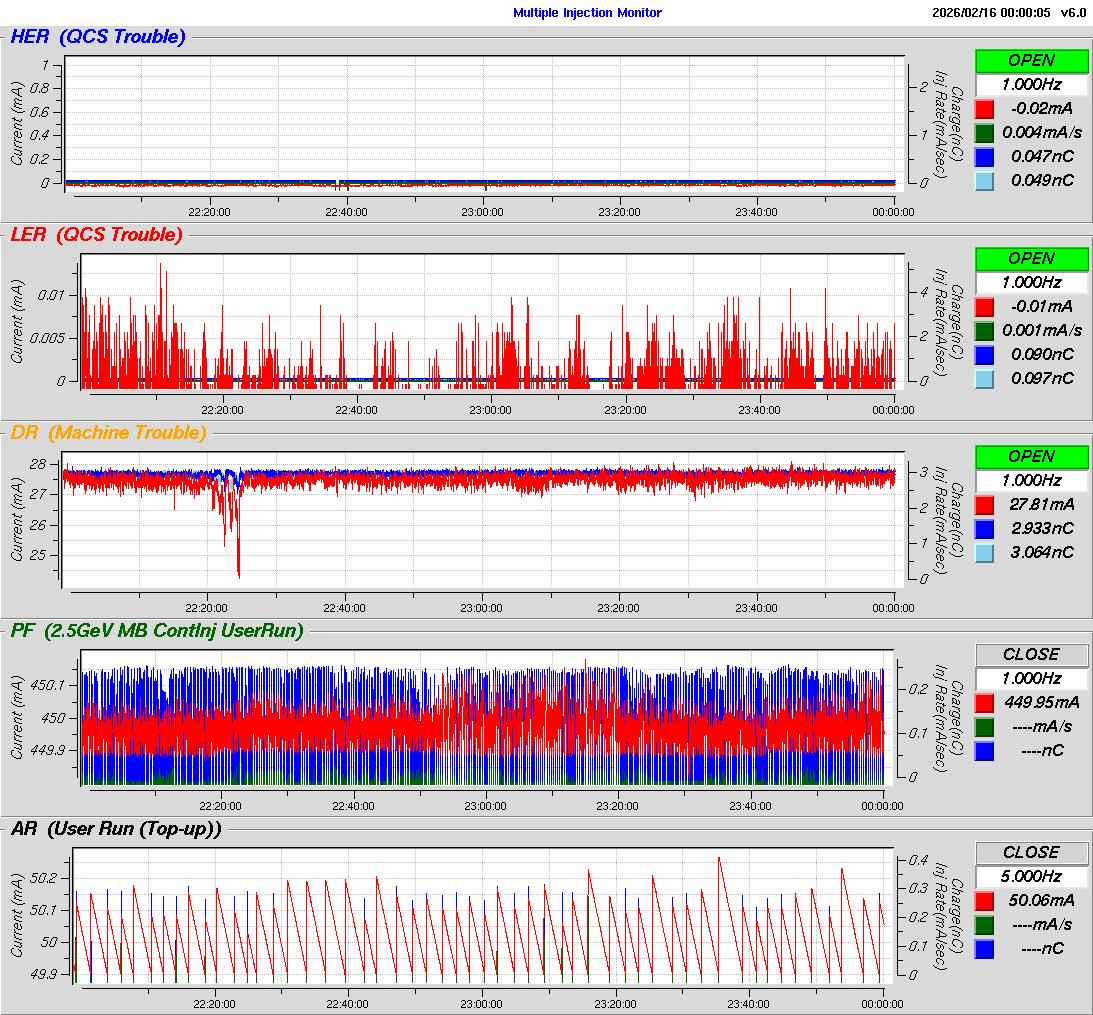Screen dimensions: 1093x1015
Task: Toggle the DR green OPEN status button
Action: [1031, 456]
